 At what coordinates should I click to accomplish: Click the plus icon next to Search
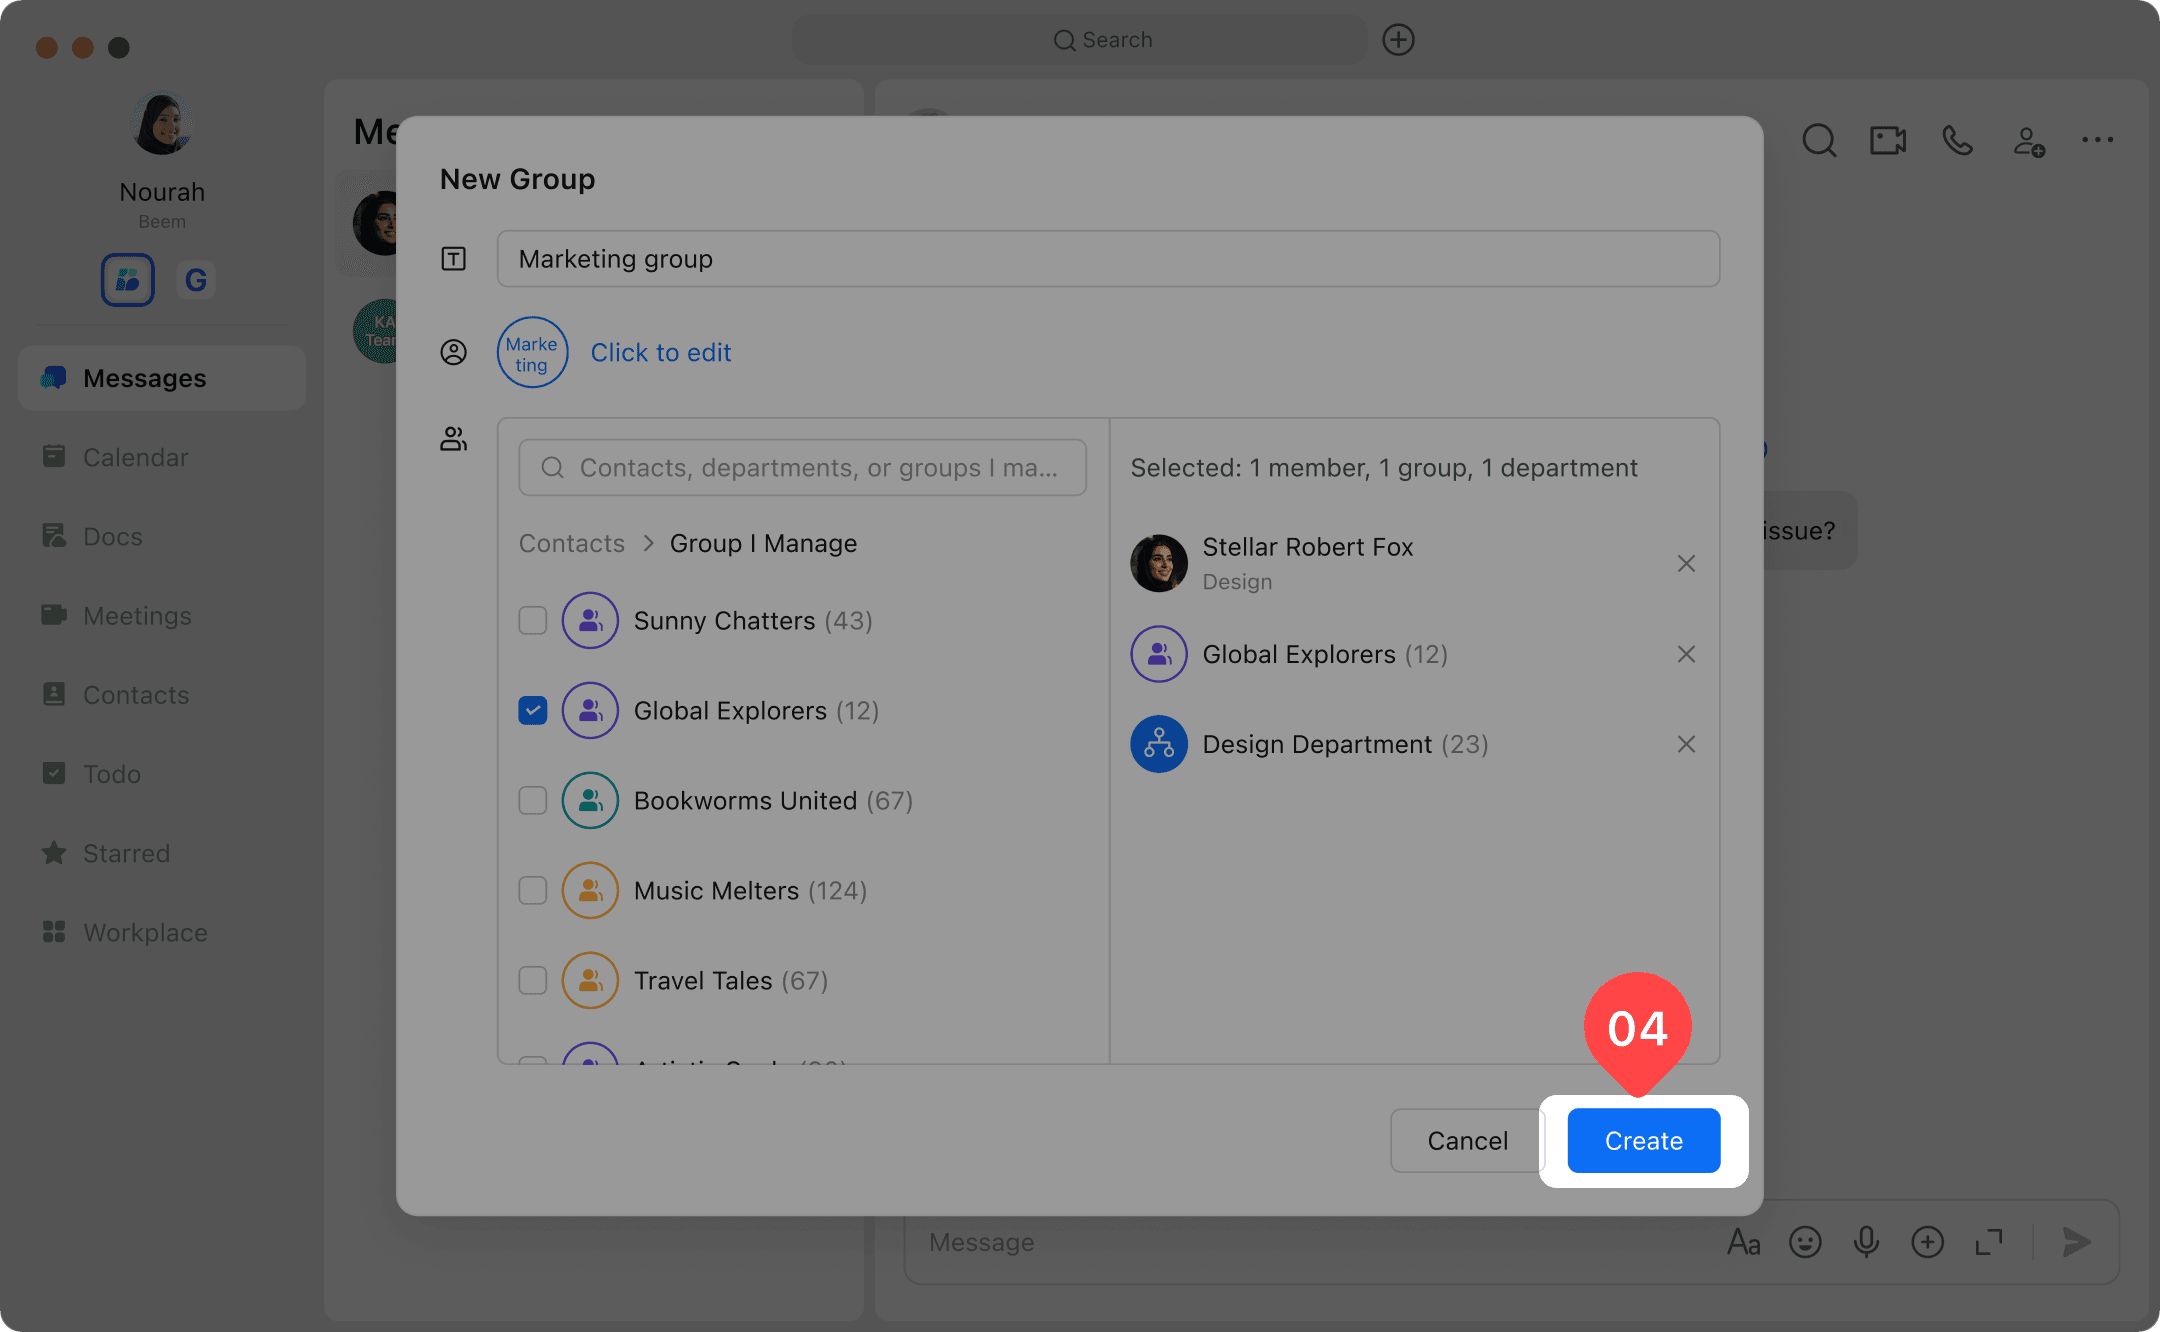coord(1398,40)
